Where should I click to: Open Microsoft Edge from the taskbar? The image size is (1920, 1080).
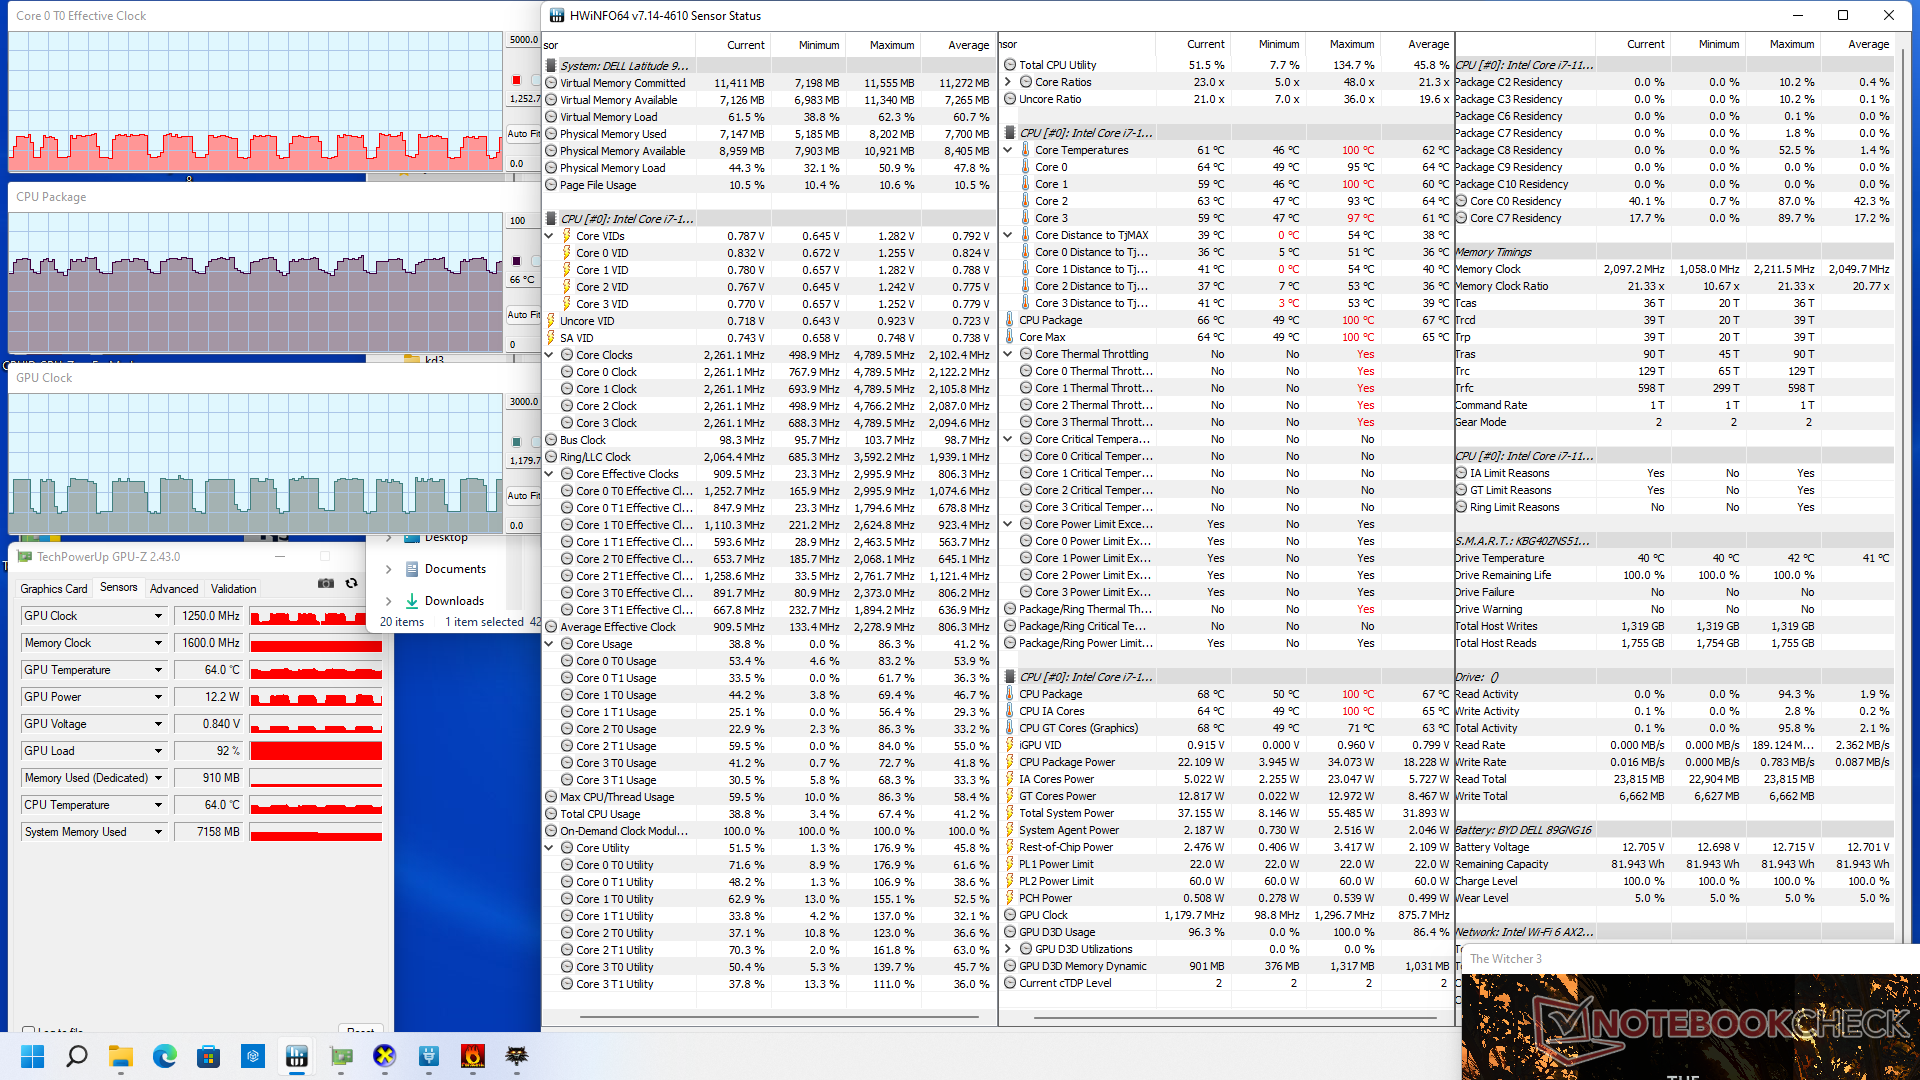tap(165, 1056)
